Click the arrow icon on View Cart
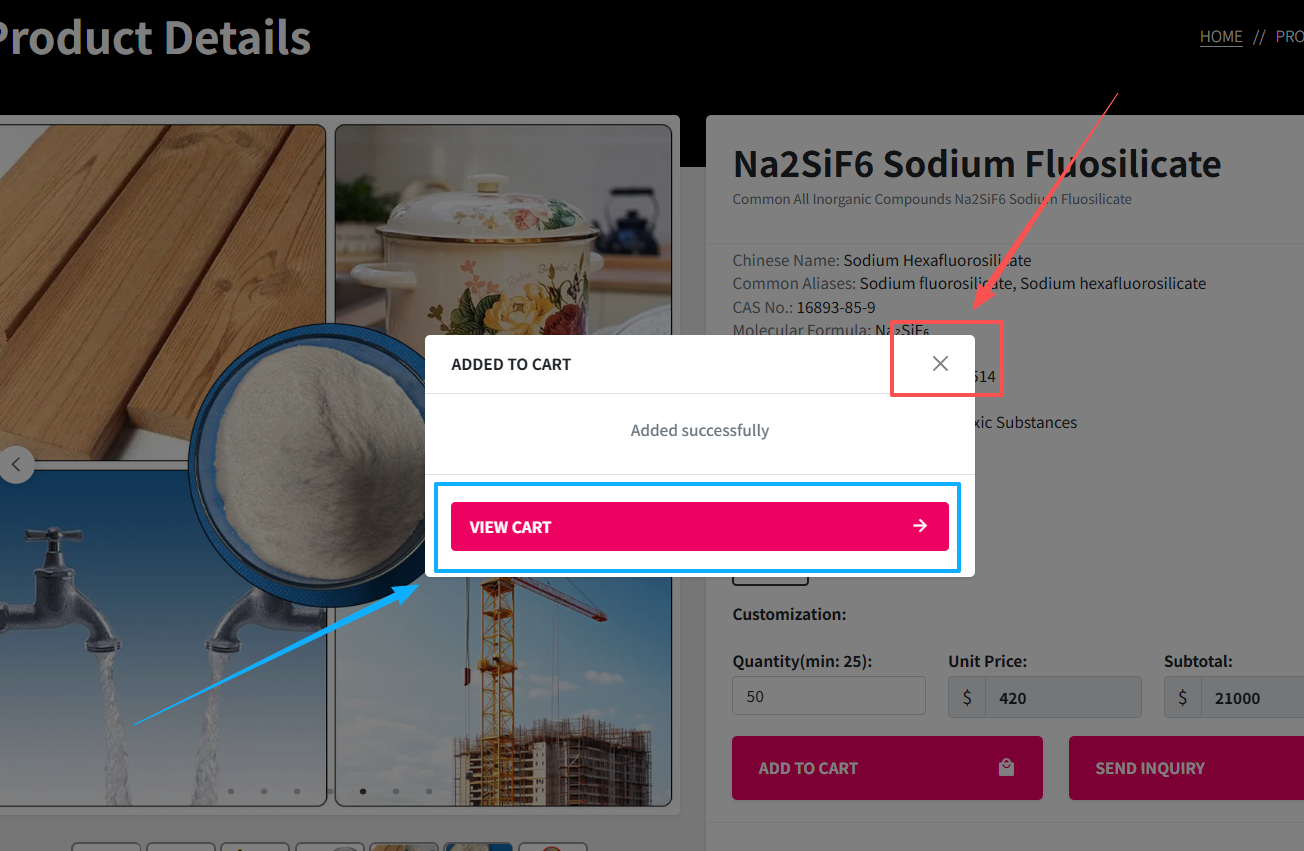This screenshot has height=851, width=1304. [x=920, y=526]
